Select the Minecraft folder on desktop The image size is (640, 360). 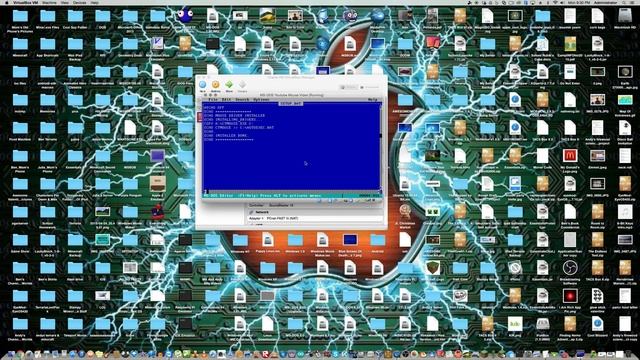pos(20,44)
